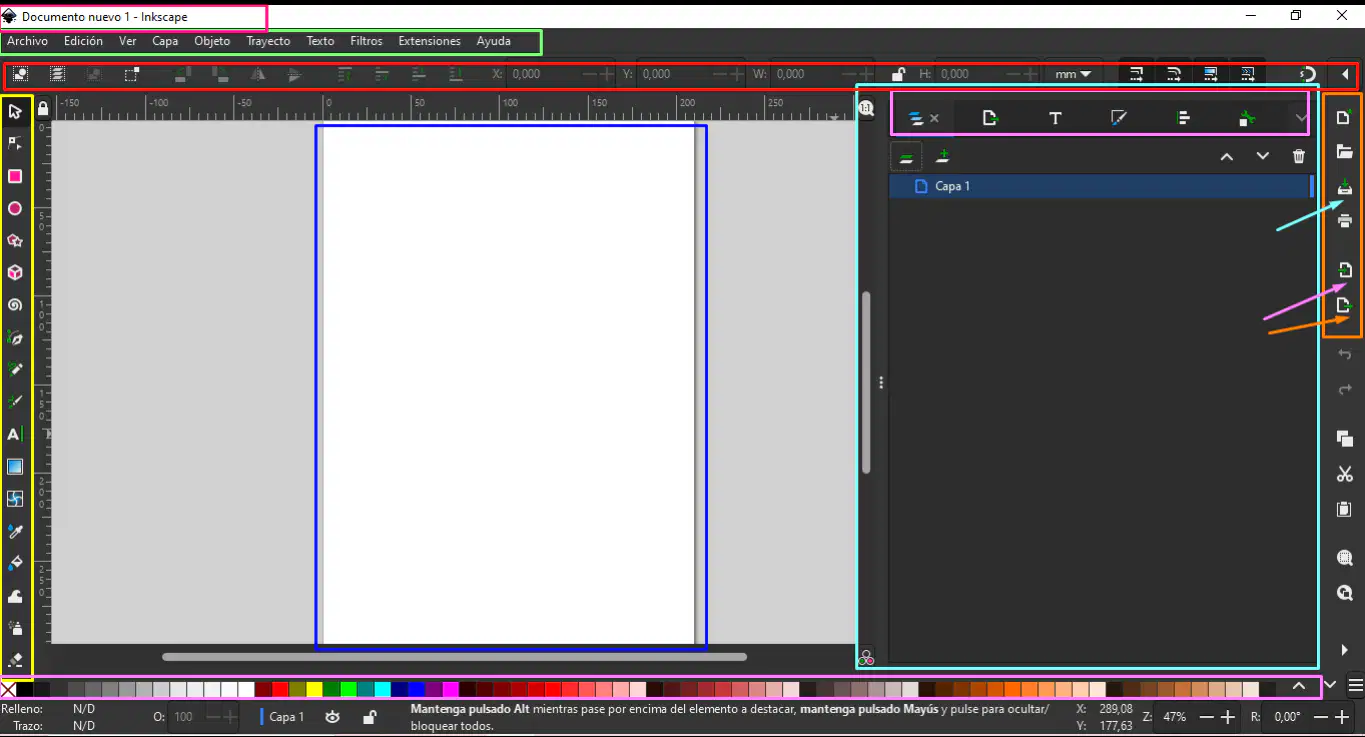Toggle guide lock beside the ruler
This screenshot has height=737, width=1365.
click(42, 109)
